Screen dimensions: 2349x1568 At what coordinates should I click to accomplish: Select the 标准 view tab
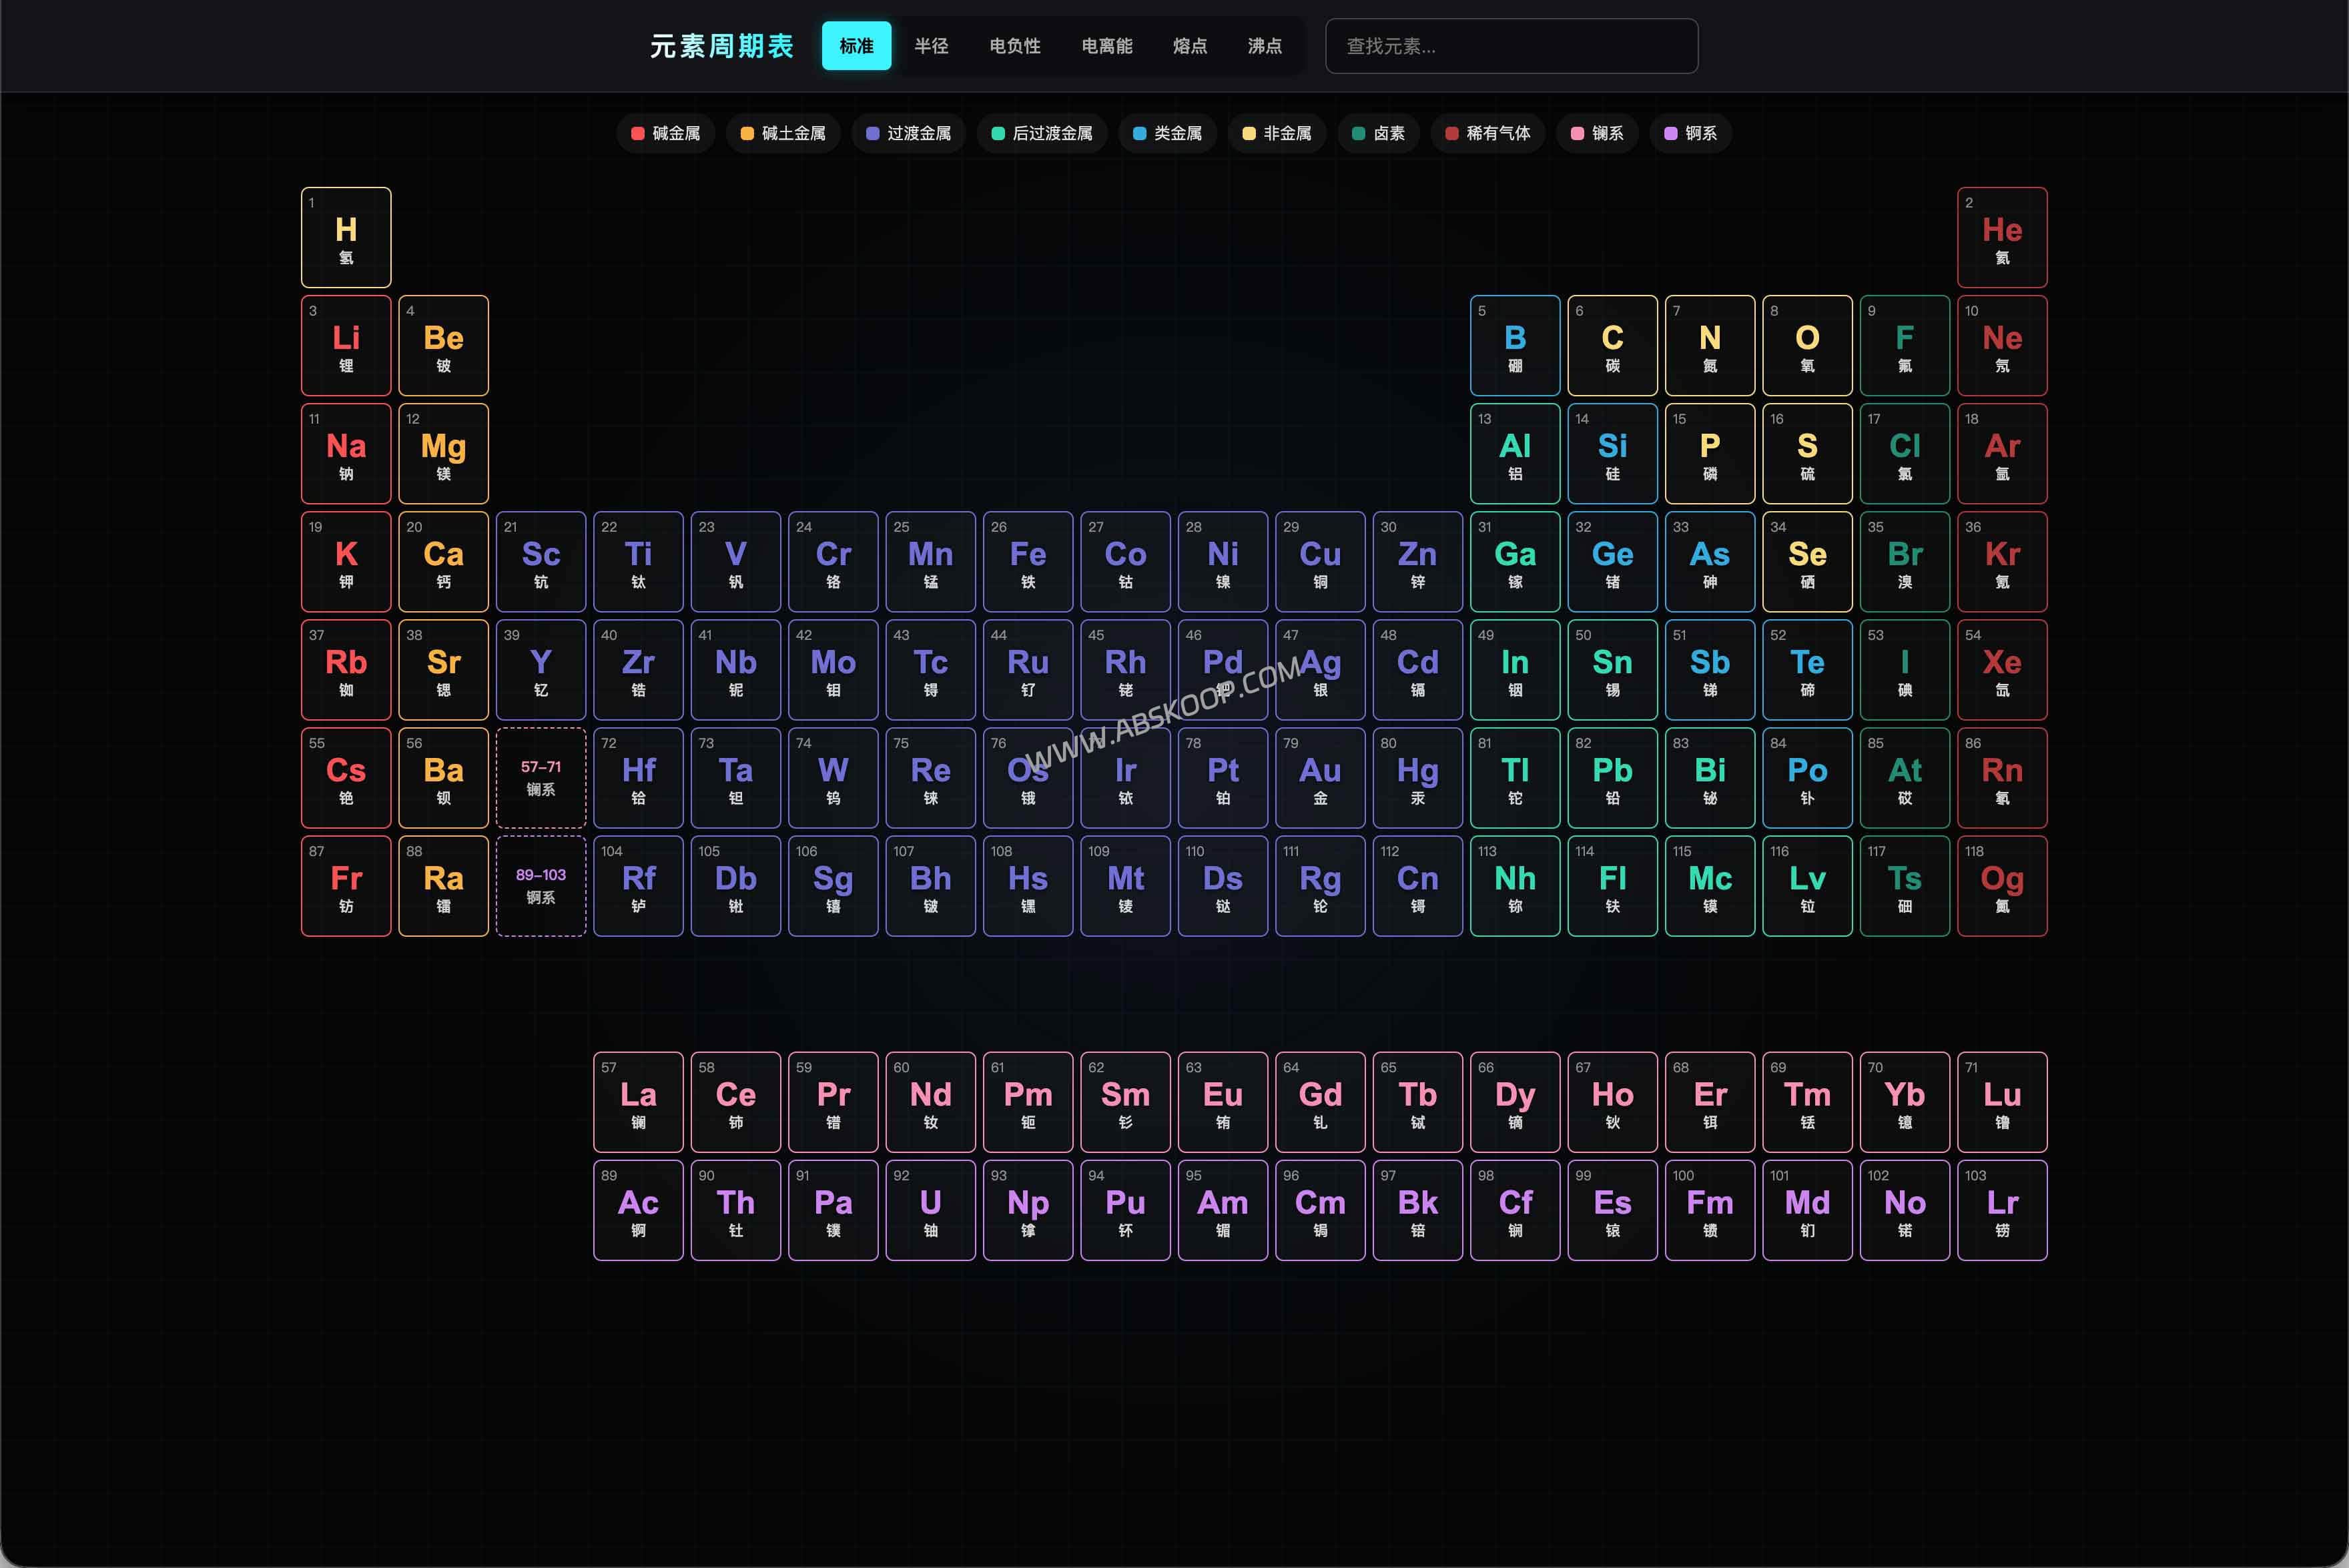tap(856, 46)
